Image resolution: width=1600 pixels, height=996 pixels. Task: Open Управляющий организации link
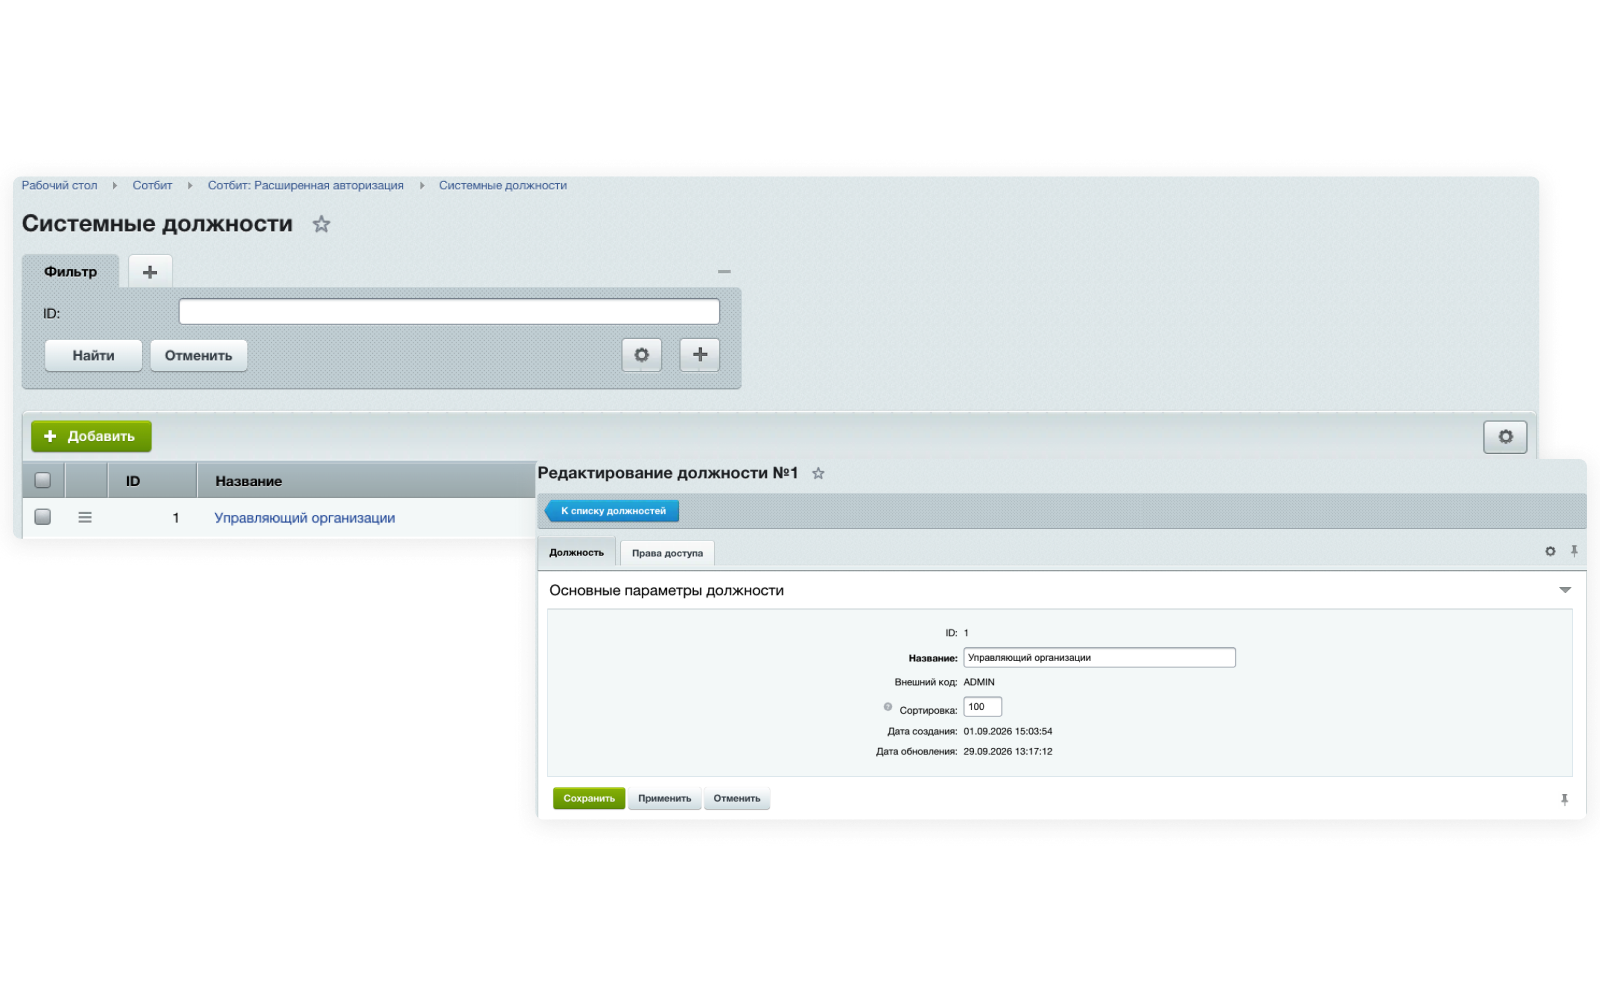[x=305, y=518]
